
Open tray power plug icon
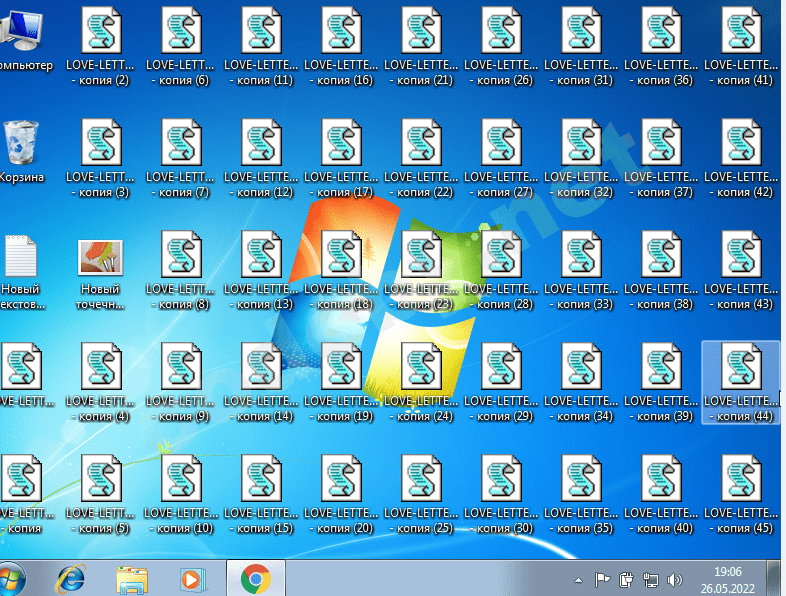coord(626,580)
